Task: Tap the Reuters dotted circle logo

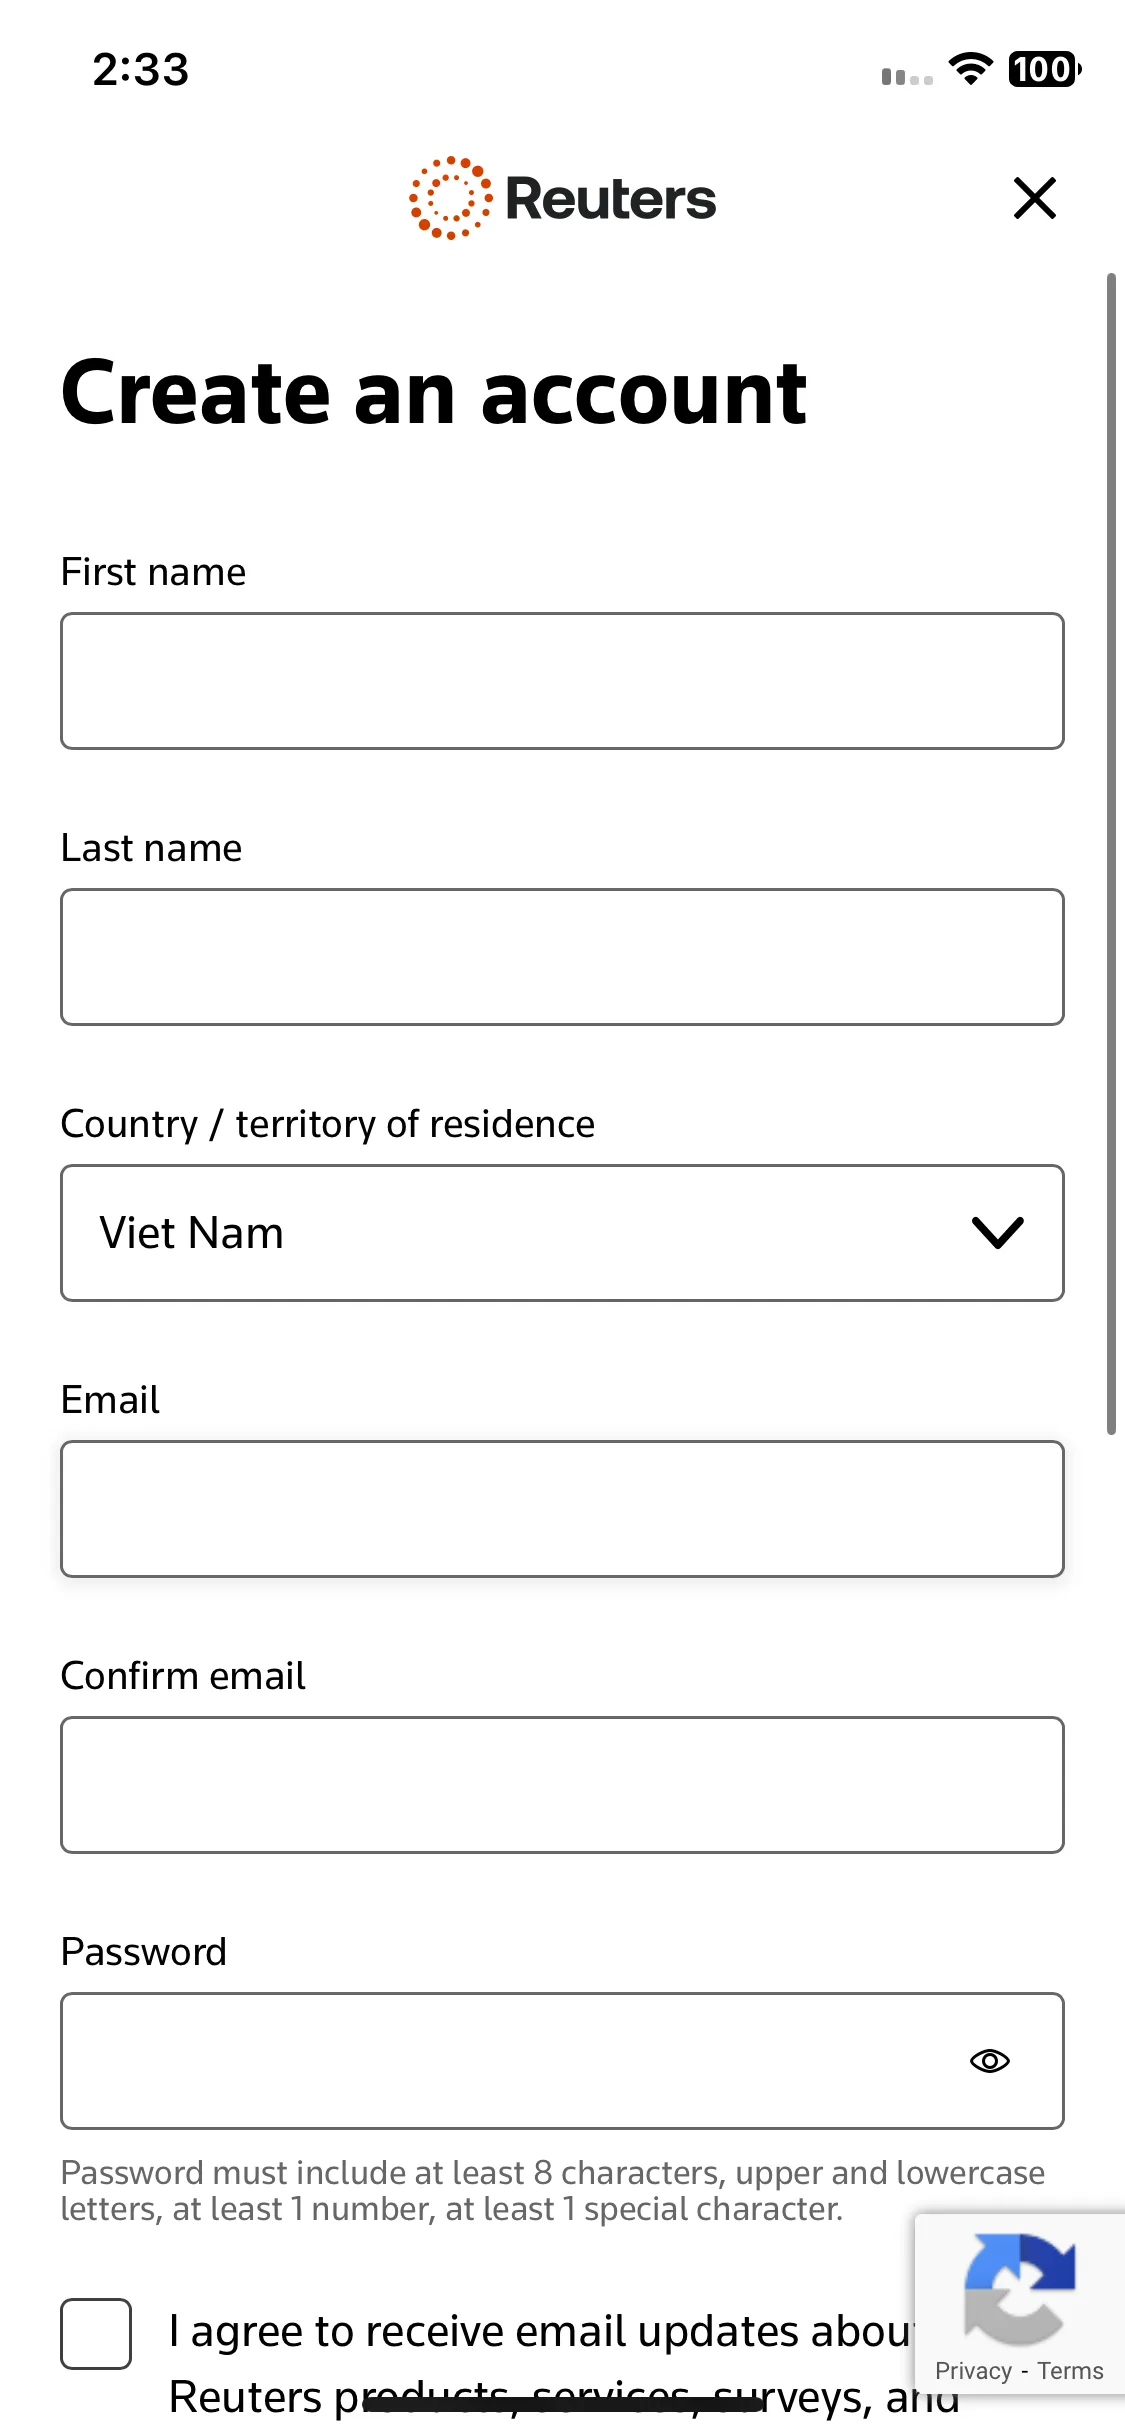Action: tap(450, 198)
